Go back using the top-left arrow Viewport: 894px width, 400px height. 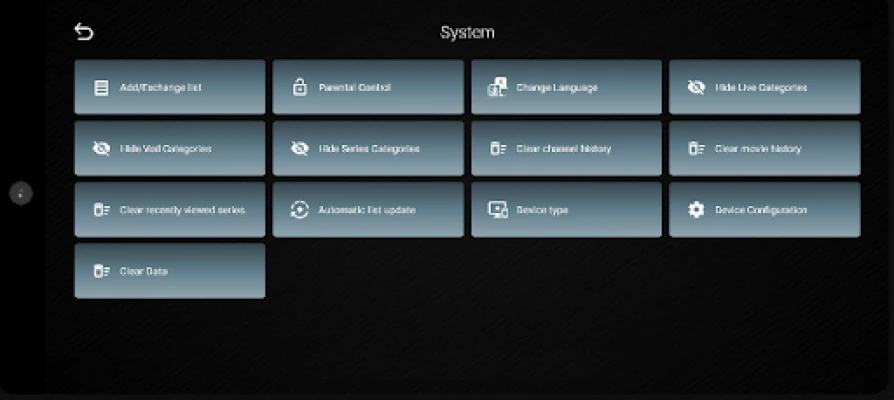point(83,32)
